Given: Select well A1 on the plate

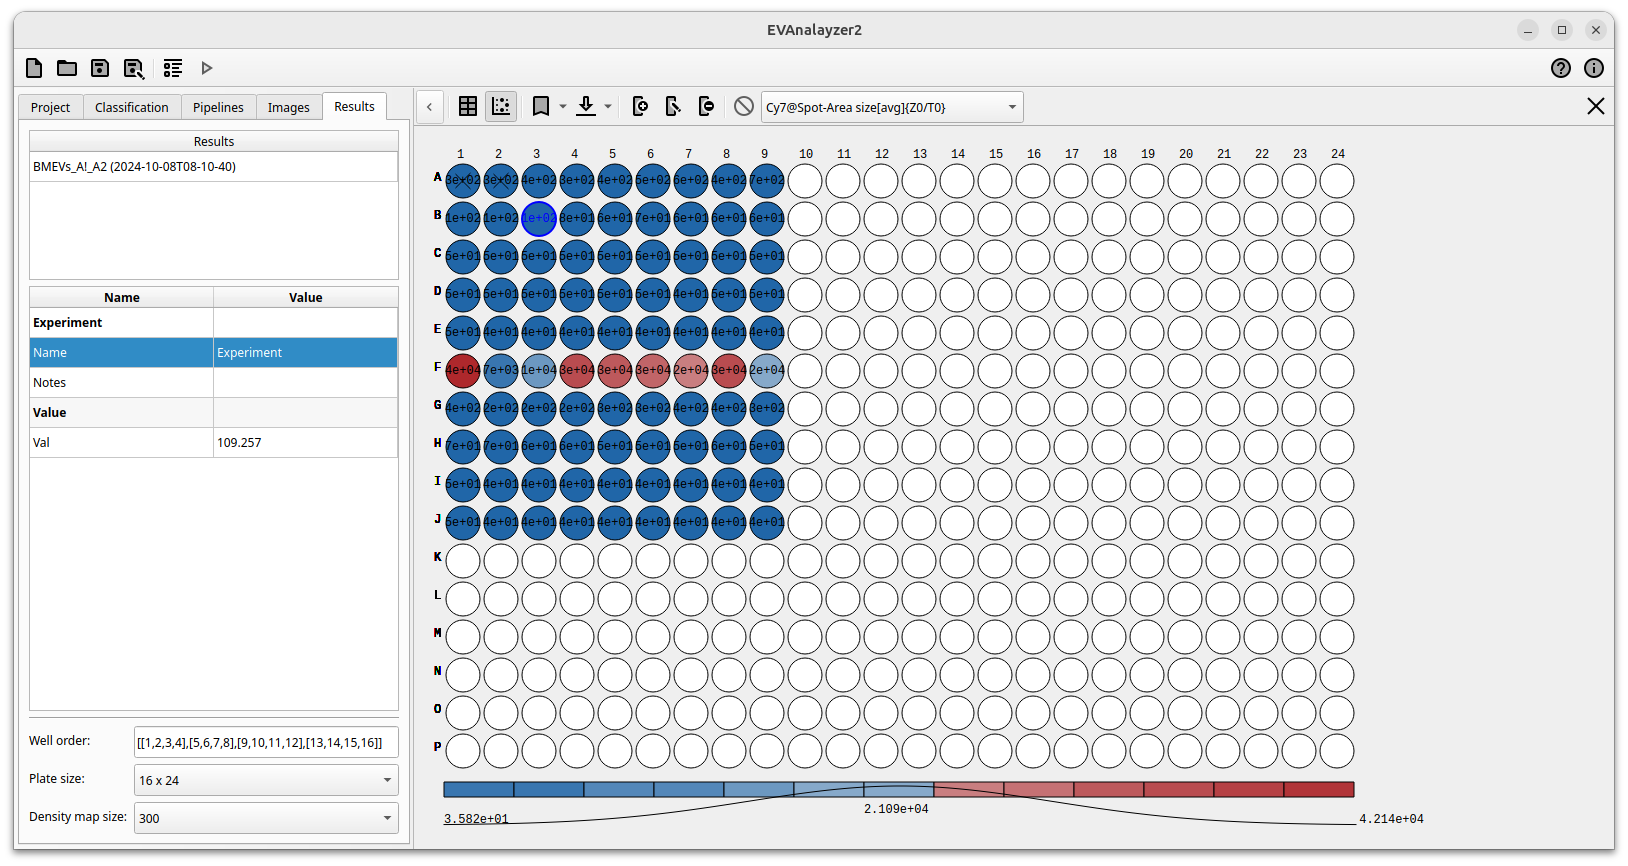Looking at the screenshot, I should [462, 181].
